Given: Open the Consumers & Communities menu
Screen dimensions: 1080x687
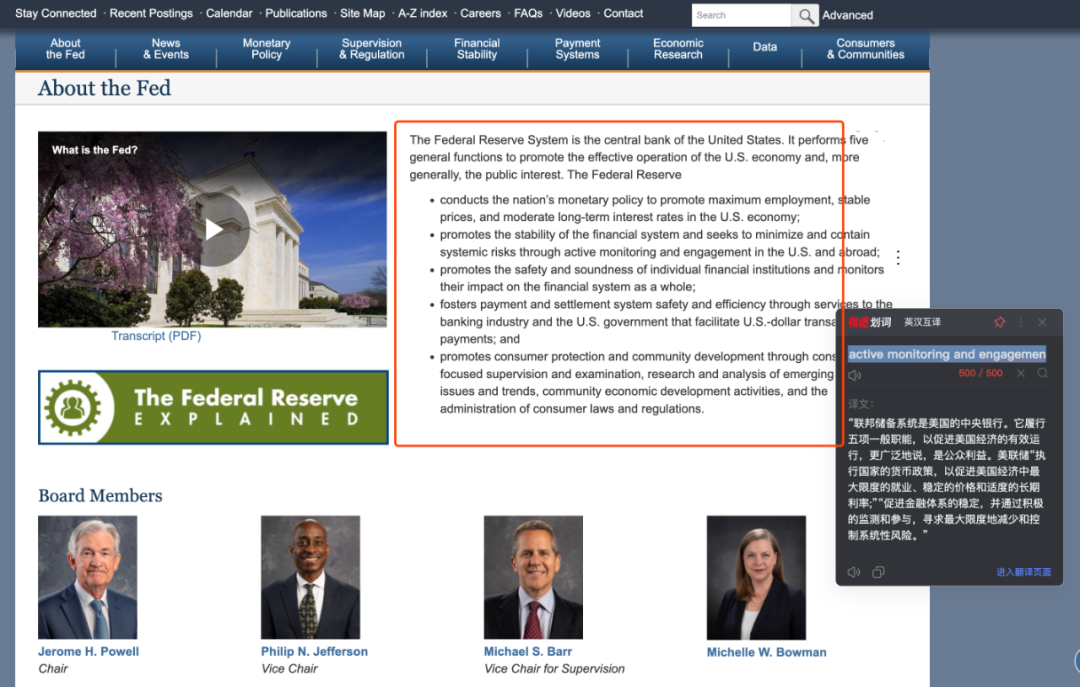Looking at the screenshot, I should 866,49.
